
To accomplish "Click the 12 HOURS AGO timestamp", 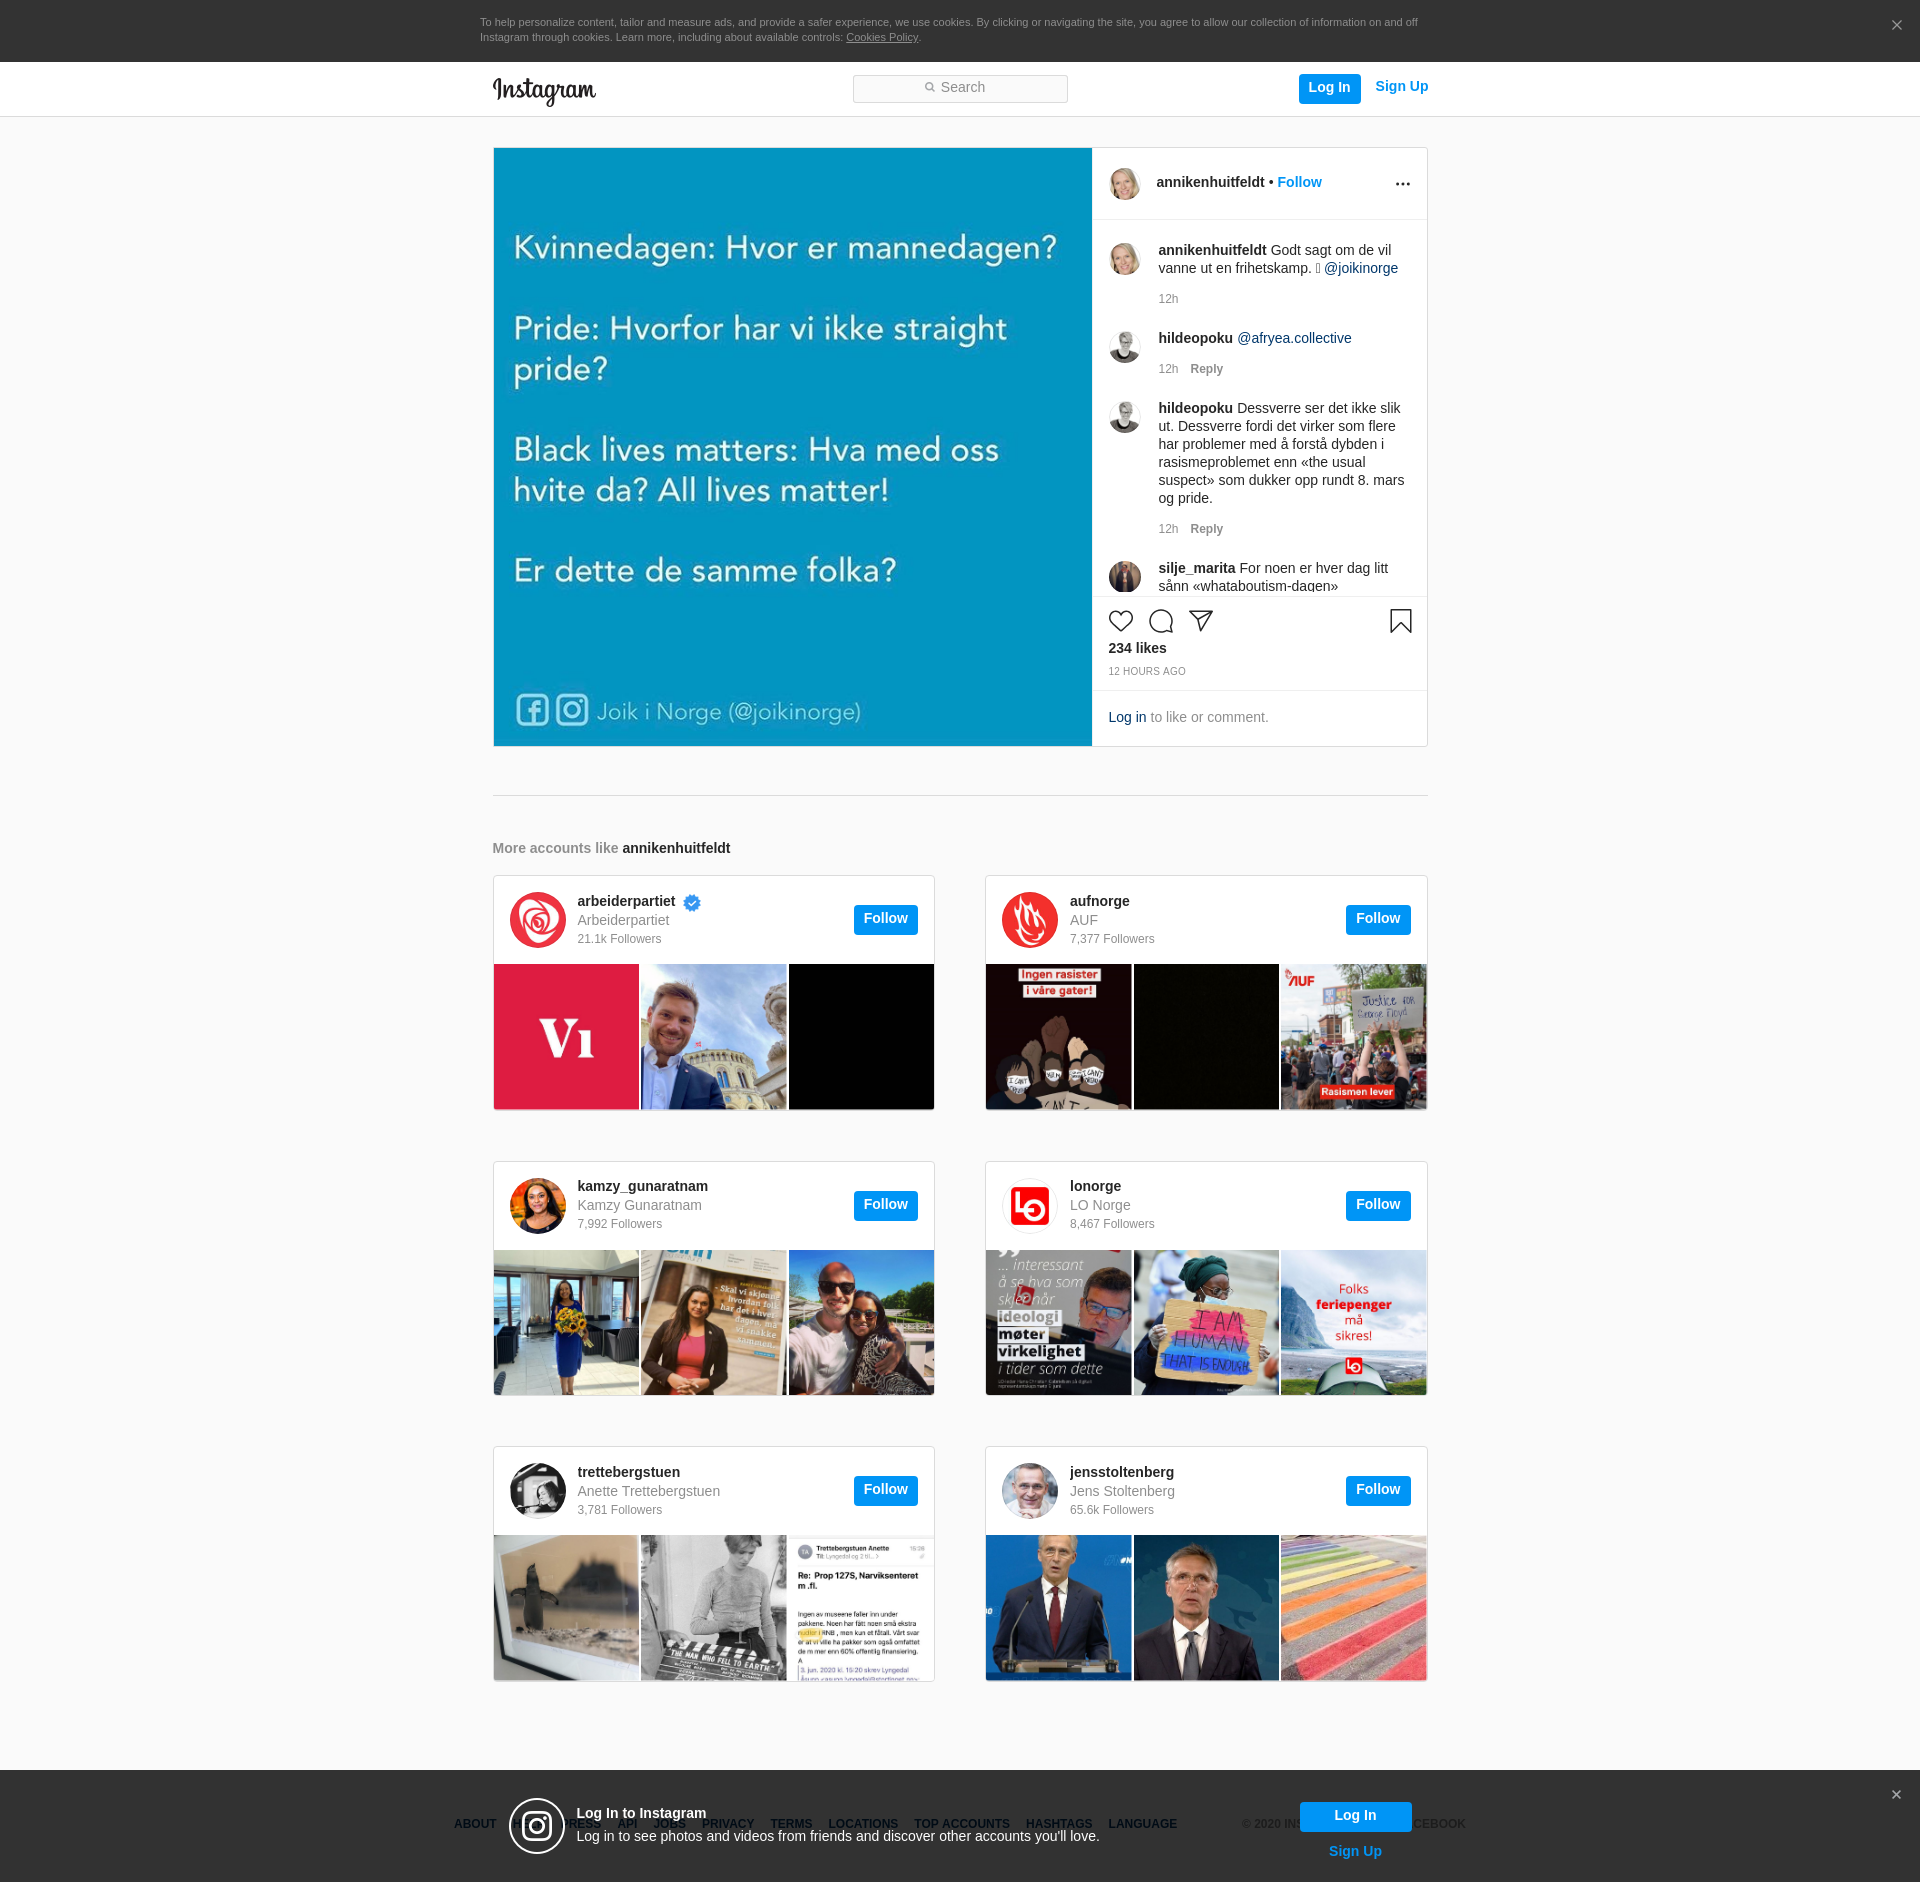I will (1147, 672).
